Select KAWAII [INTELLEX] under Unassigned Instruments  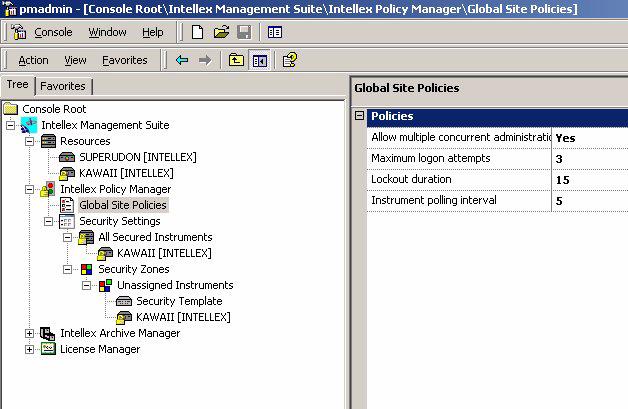(x=183, y=317)
